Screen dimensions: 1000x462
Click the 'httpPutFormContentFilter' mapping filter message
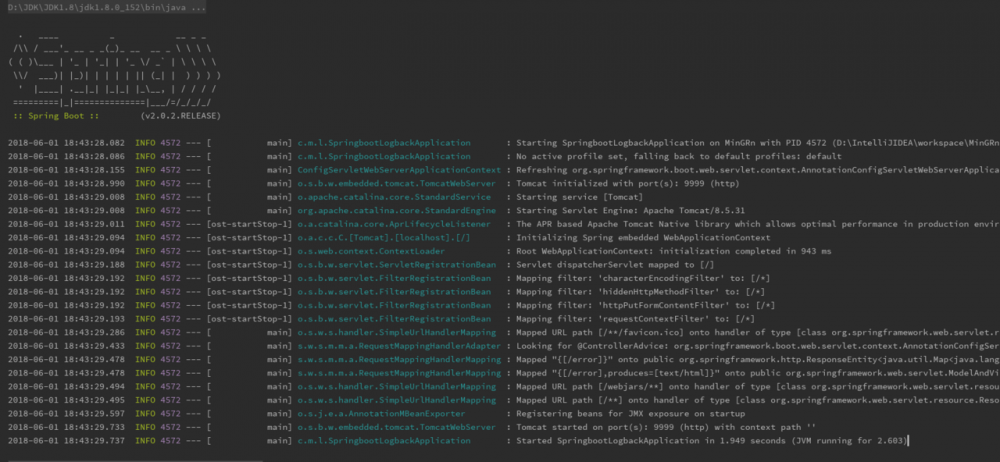pos(645,305)
